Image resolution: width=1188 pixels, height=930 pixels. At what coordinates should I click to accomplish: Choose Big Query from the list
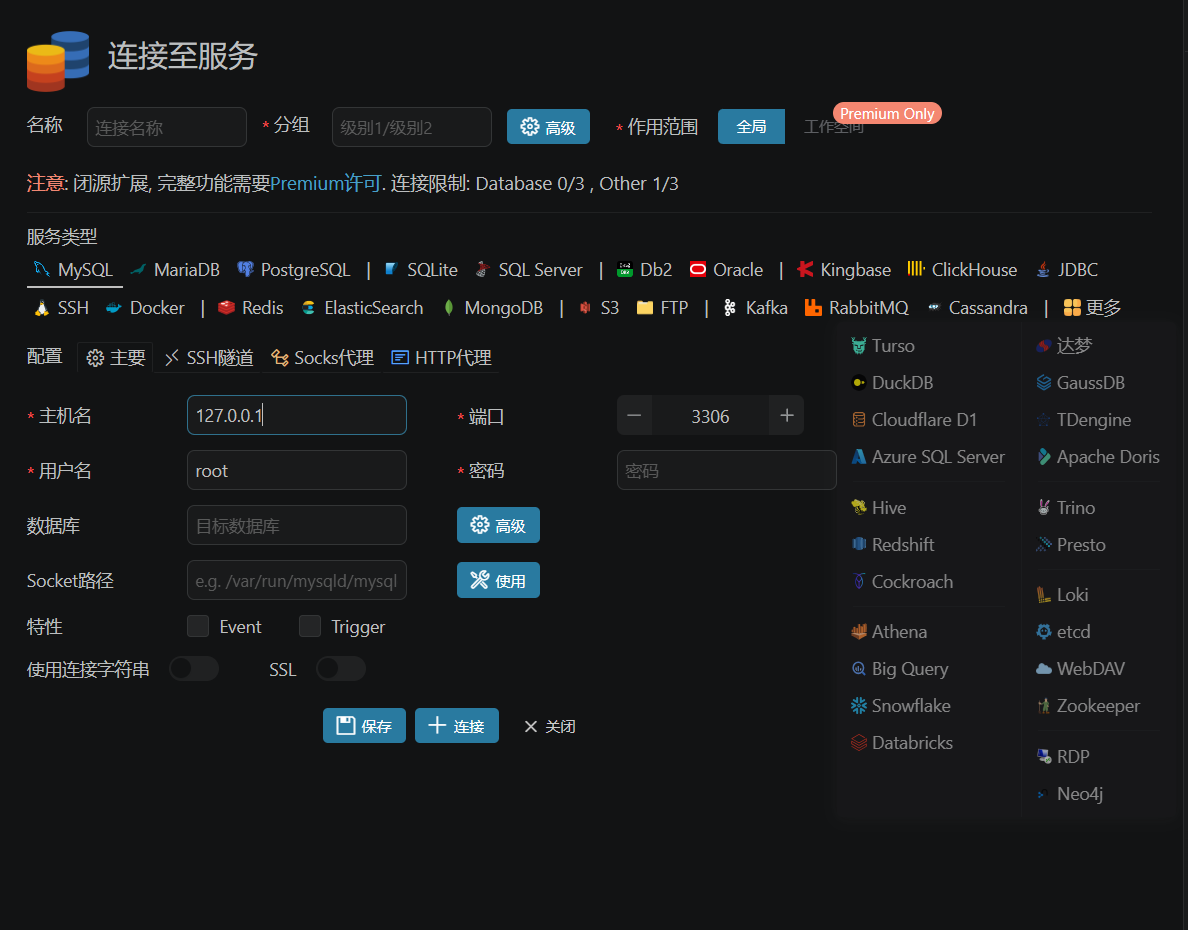point(899,669)
